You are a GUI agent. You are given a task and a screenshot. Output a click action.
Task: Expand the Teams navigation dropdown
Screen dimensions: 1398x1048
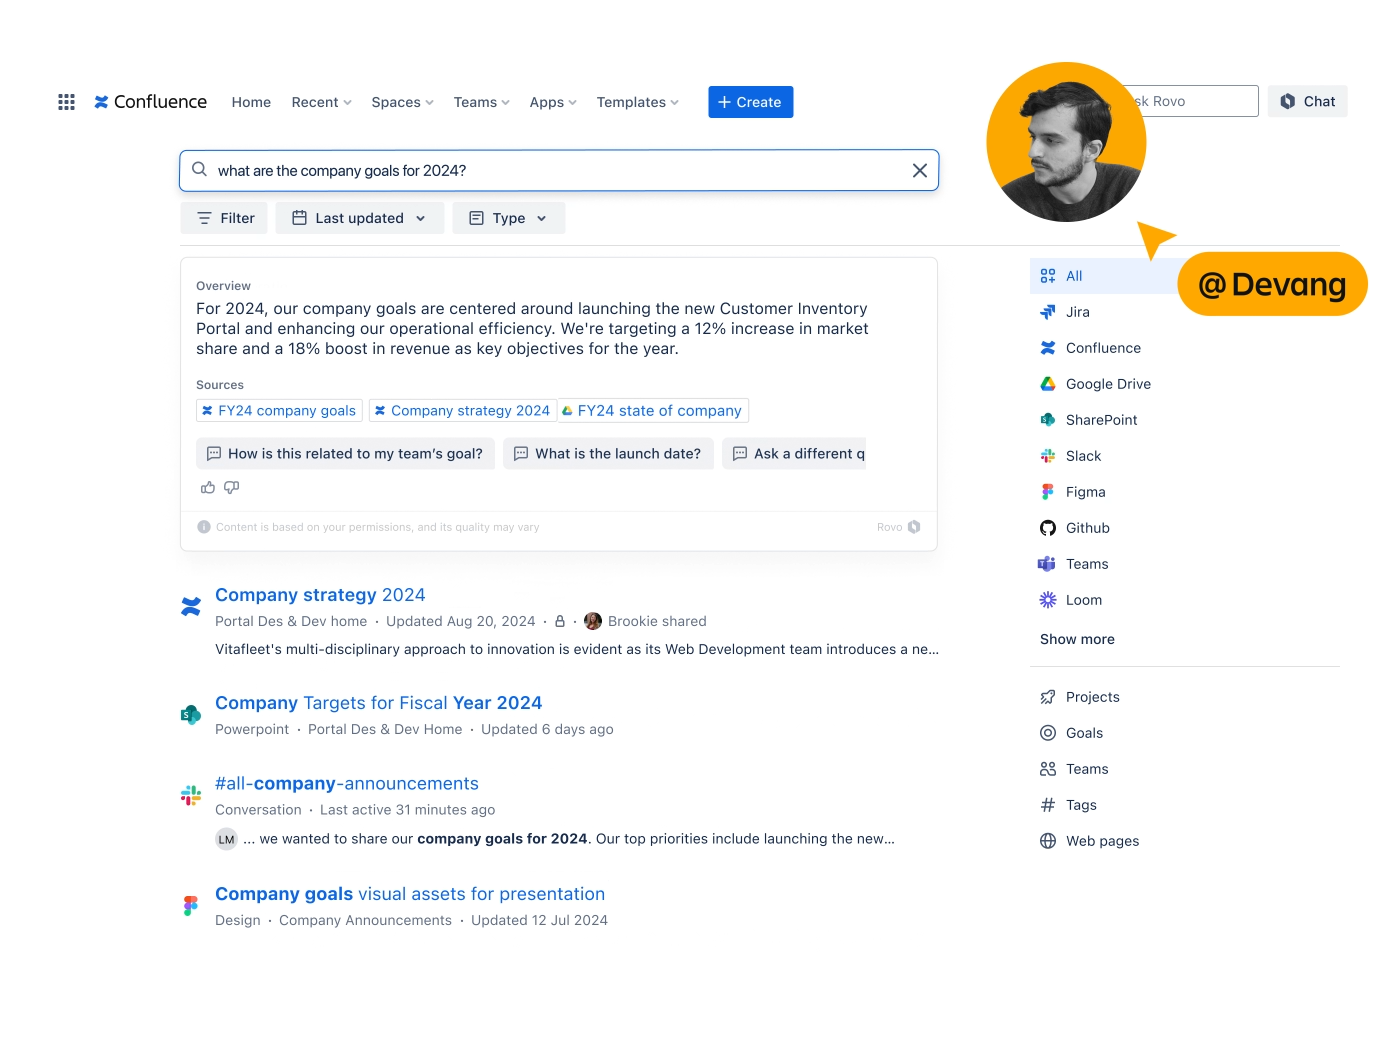482,102
